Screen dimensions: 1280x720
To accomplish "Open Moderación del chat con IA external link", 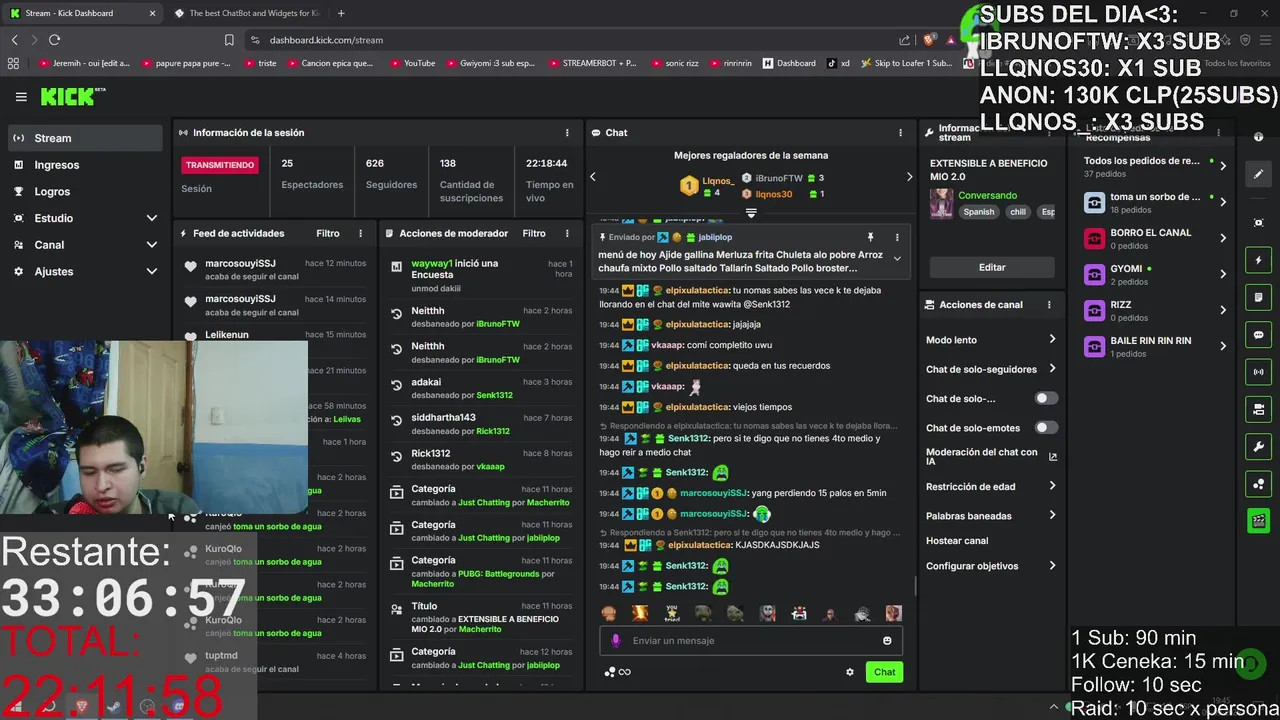I will tap(1053, 457).
